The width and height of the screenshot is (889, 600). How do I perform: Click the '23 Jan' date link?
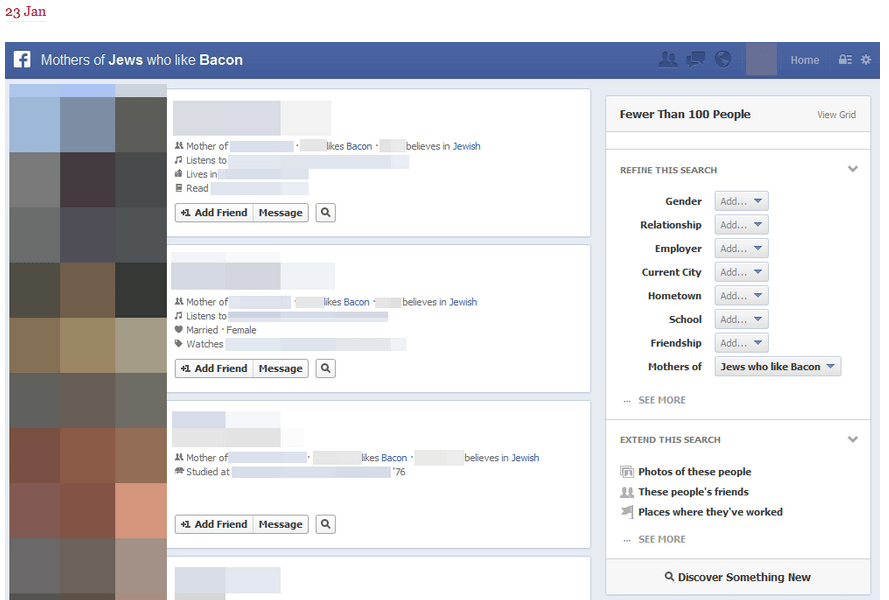(x=26, y=12)
